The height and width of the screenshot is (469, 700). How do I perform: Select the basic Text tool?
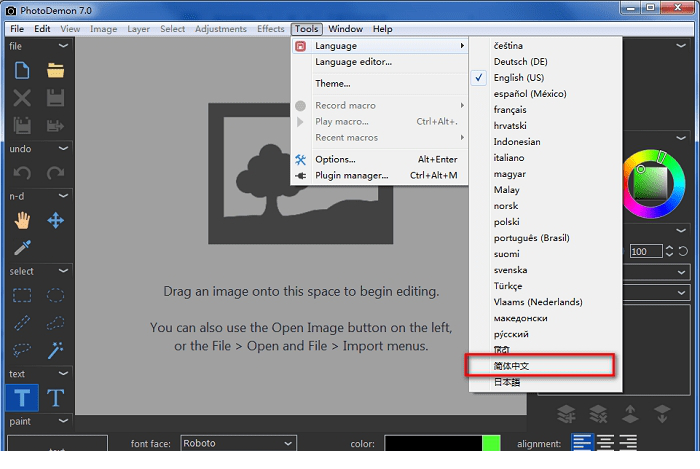[x=22, y=398]
